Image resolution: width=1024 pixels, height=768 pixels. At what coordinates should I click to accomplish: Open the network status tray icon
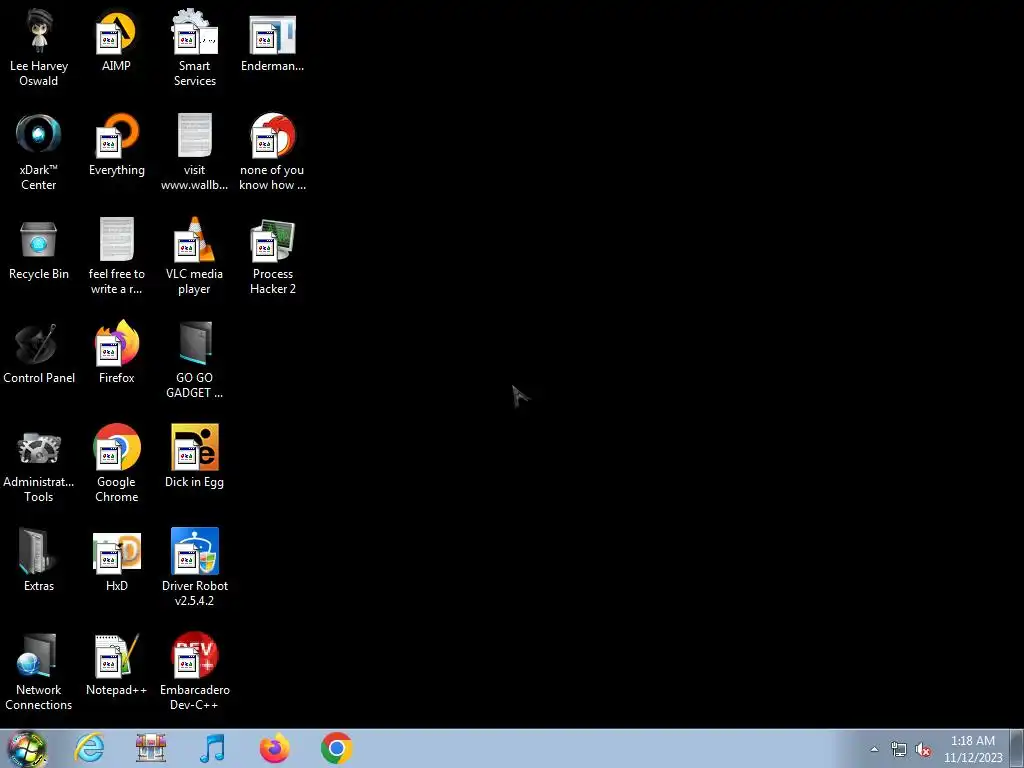(x=899, y=749)
